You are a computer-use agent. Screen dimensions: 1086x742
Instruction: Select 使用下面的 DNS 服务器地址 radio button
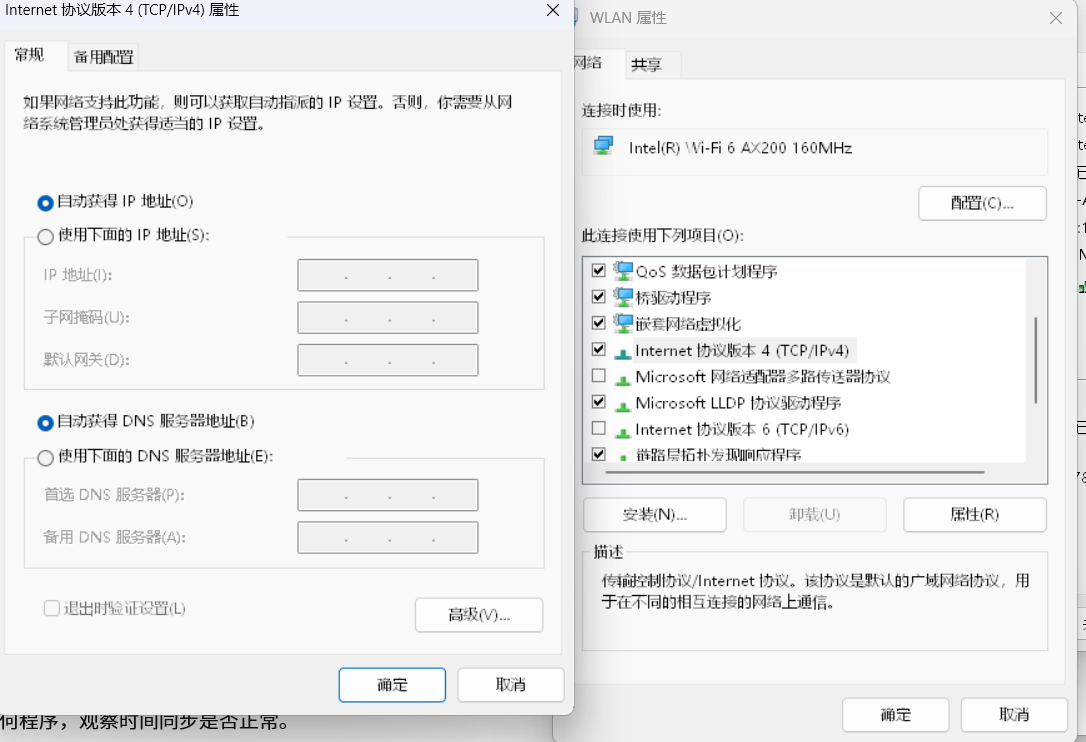pyautogui.click(x=45, y=458)
